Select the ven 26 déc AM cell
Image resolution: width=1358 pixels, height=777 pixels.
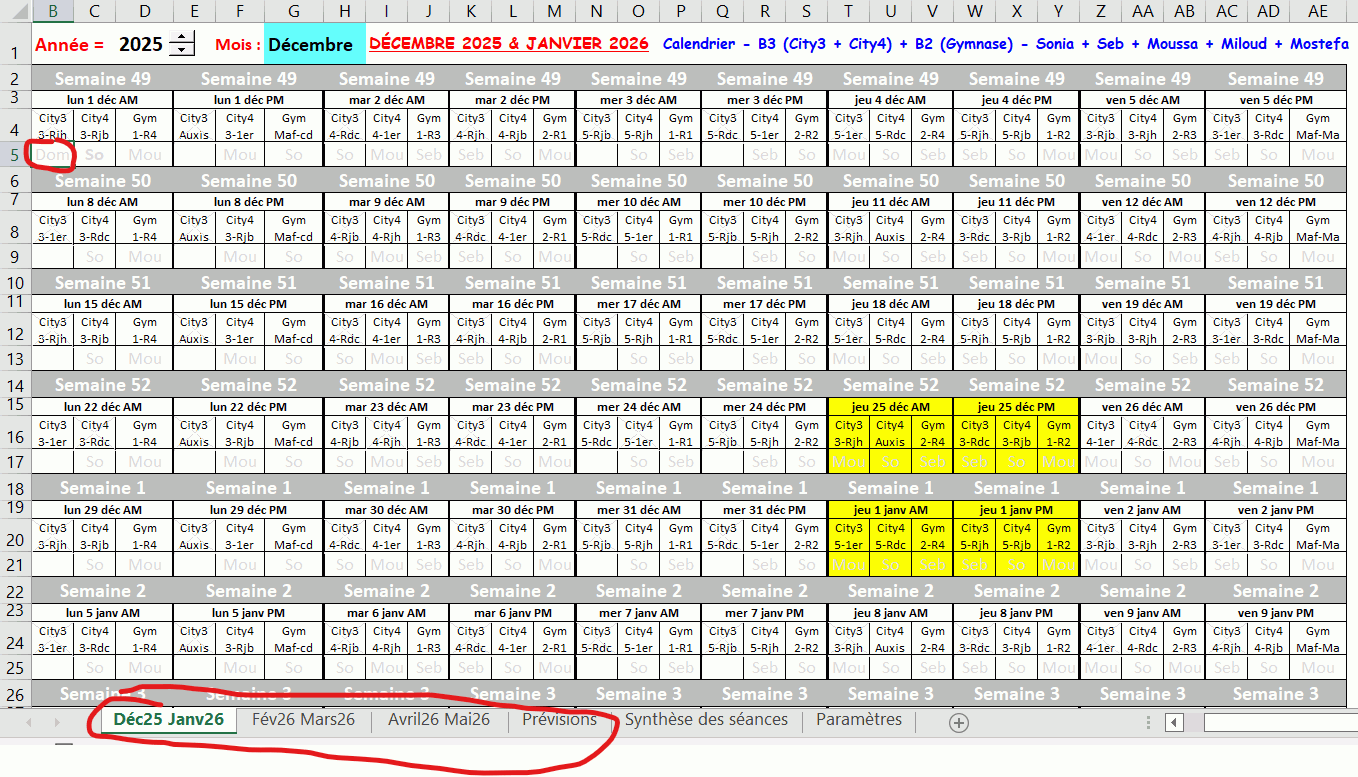click(1142, 407)
